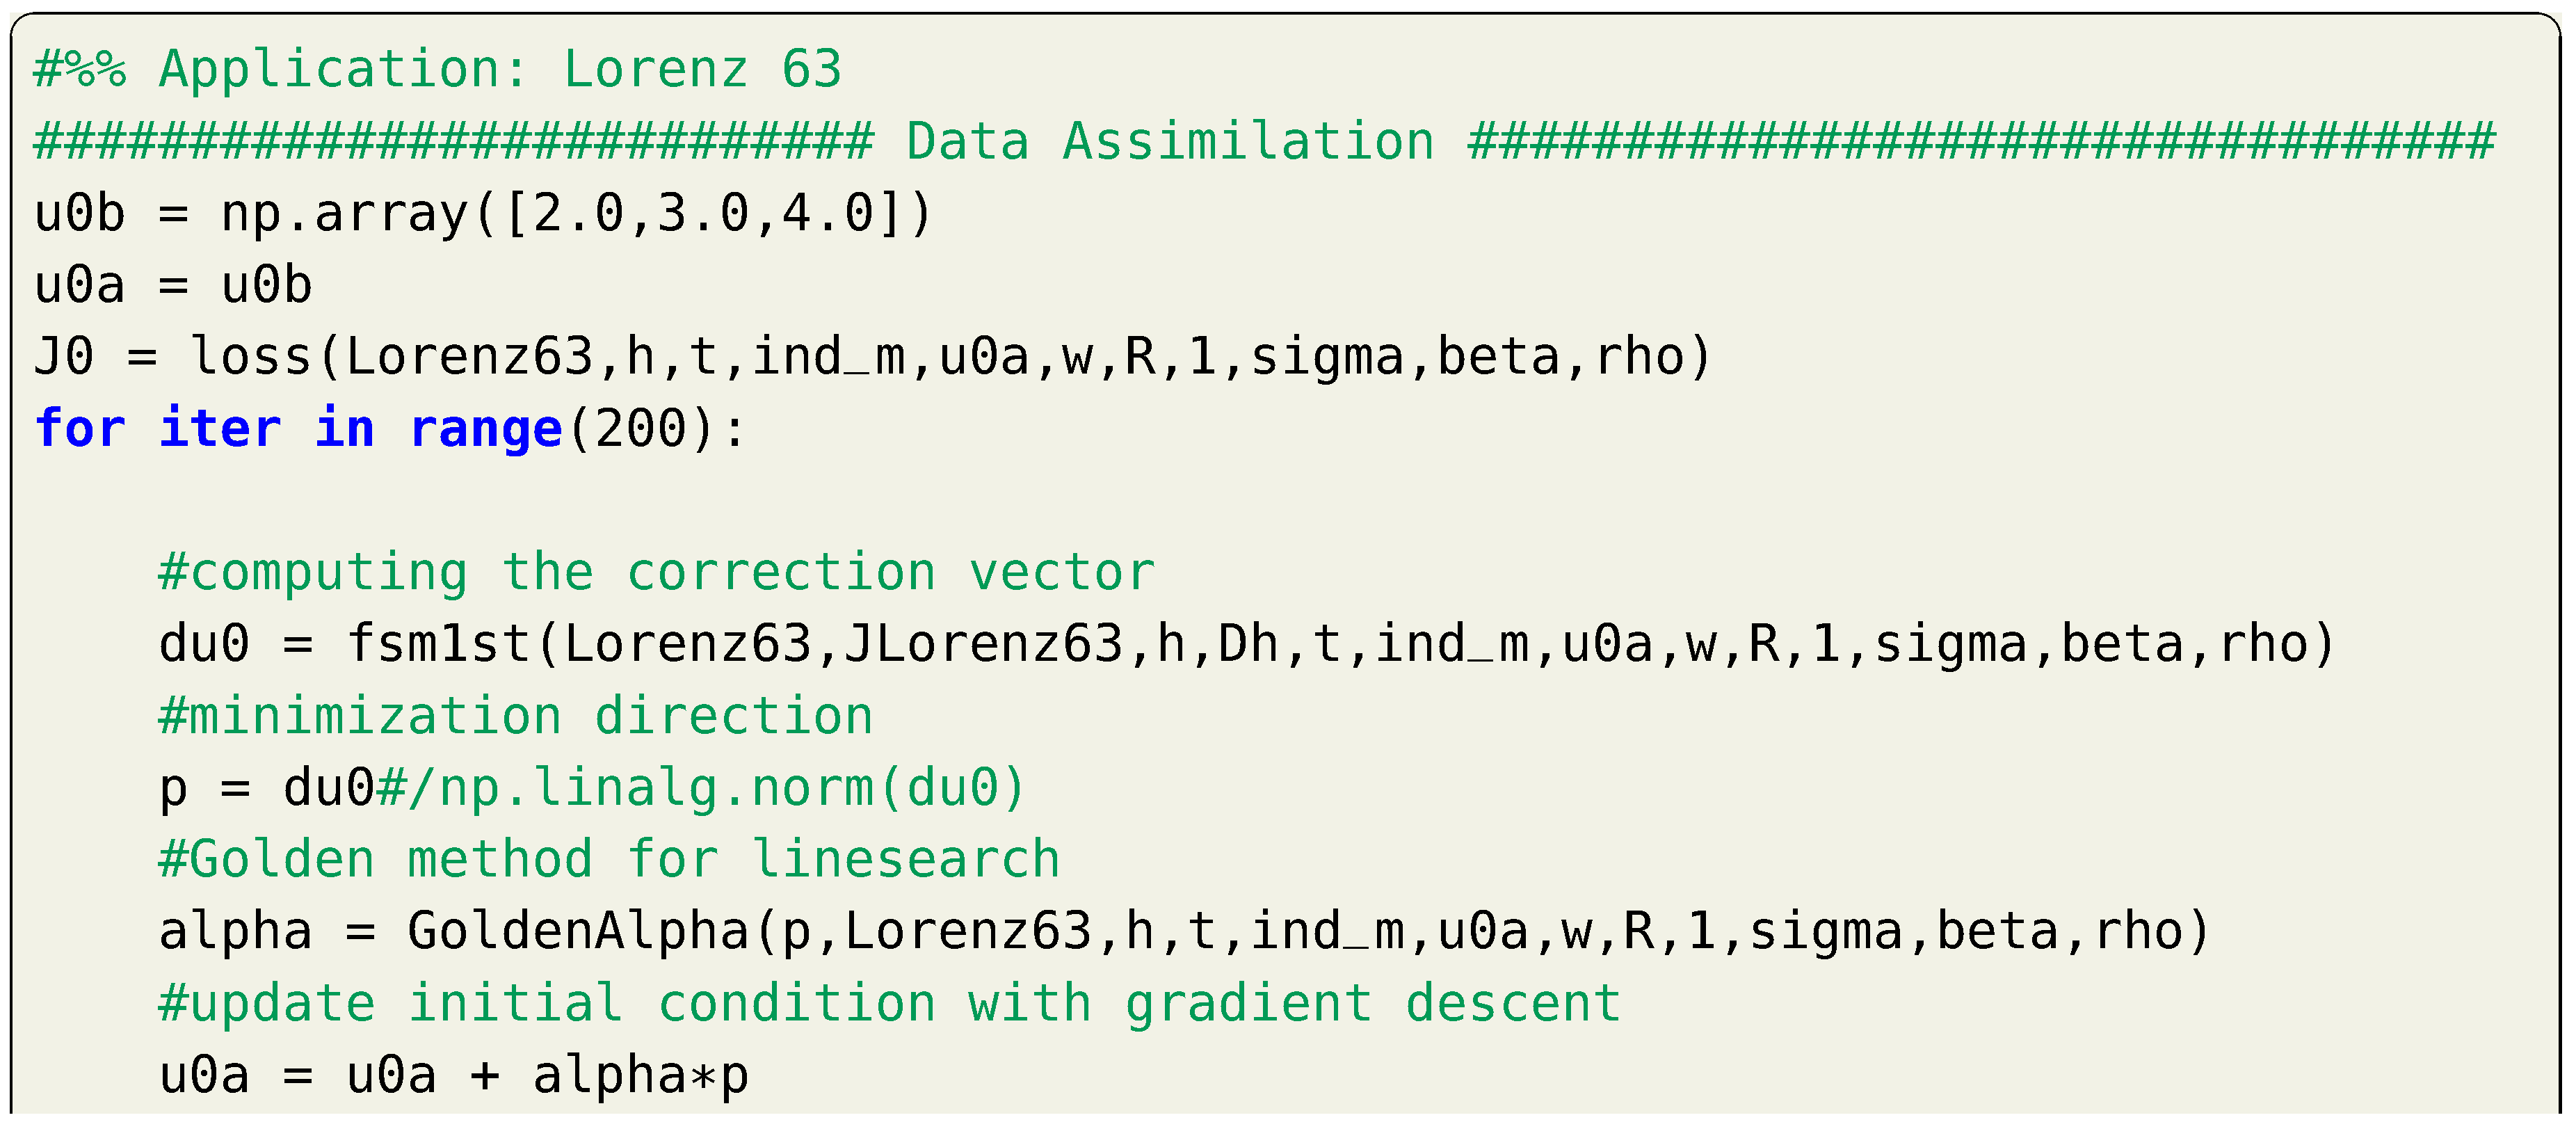2576x1129 pixels.
Task: Click the Dh argument in fsm1st call
Action: coord(1248,645)
